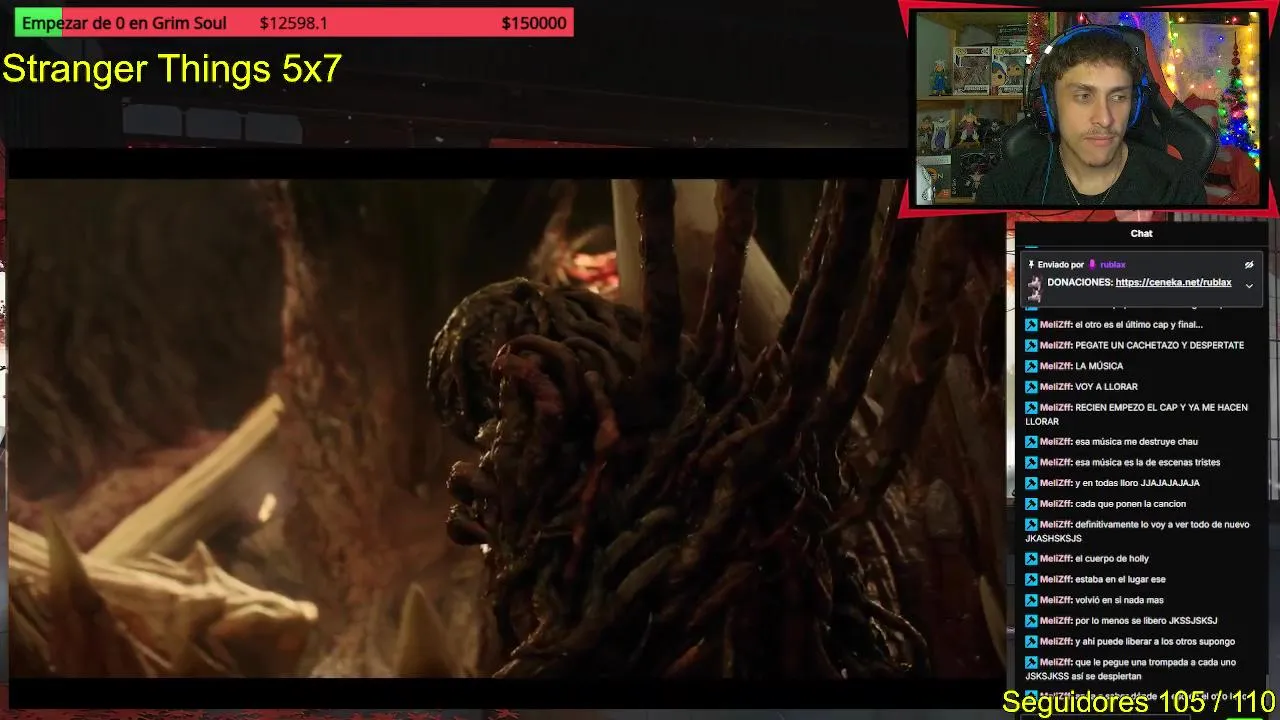Image resolution: width=1280 pixels, height=720 pixels.
Task: Click moderator badge on 'RECIEN EMPEZO EL CAP' message
Action: (x=1031, y=408)
